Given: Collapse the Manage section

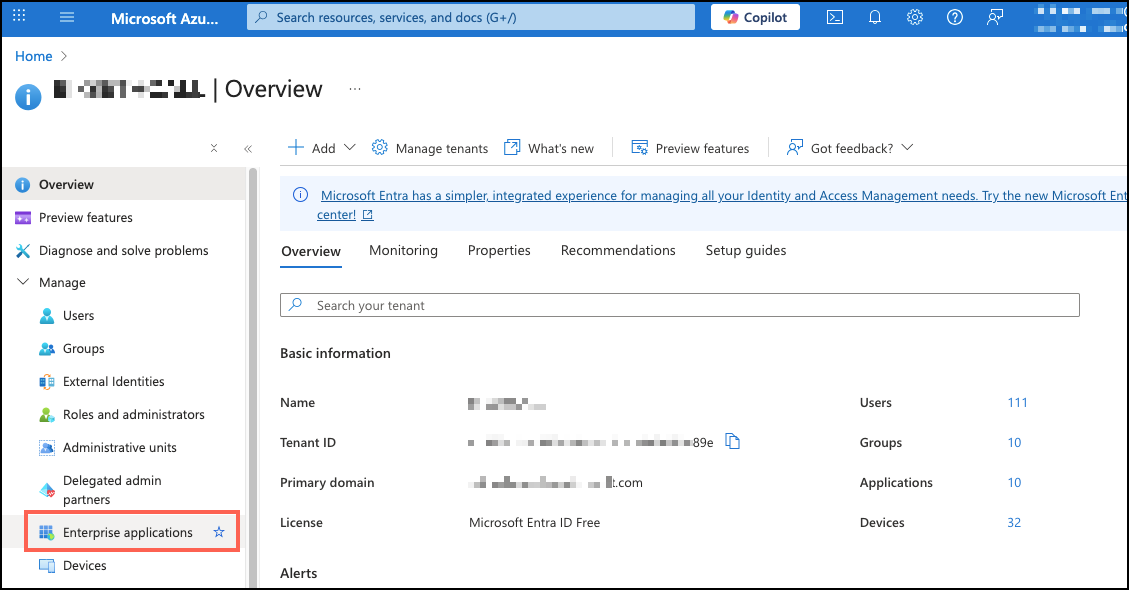Looking at the screenshot, I should pos(23,283).
